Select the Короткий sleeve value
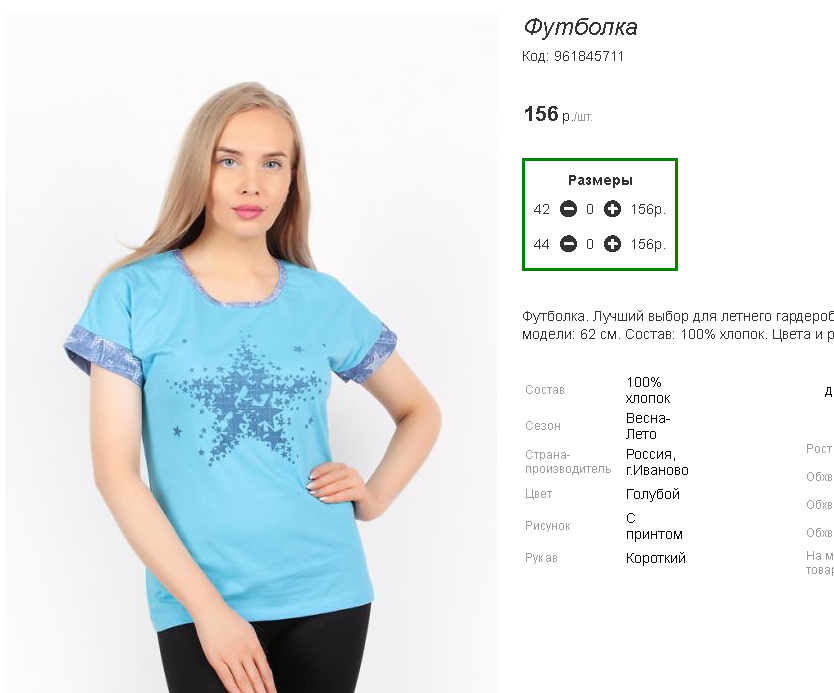This screenshot has width=834, height=693. tap(655, 558)
